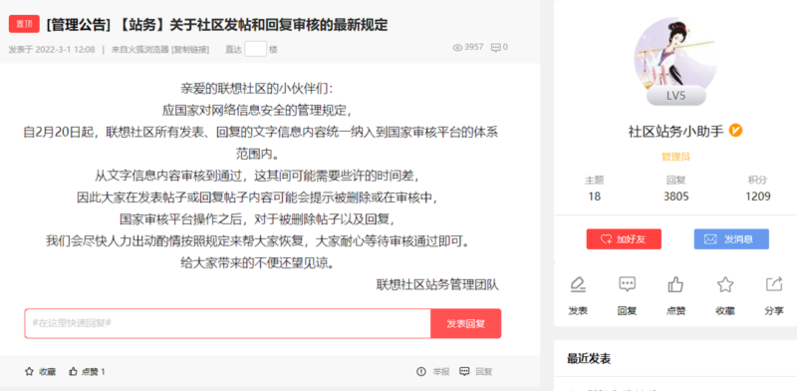Click the red 置顶 pinned tag
Image resolution: width=797 pixels, height=391 pixels.
pyautogui.click(x=24, y=24)
